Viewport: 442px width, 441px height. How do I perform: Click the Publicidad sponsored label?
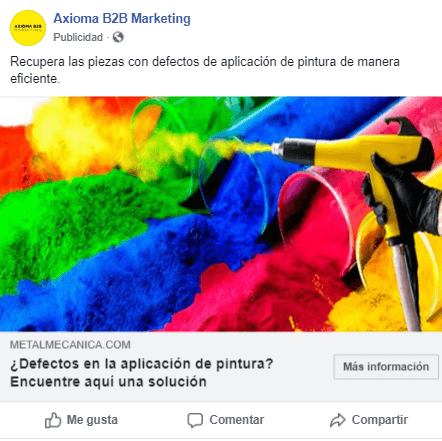(x=78, y=37)
